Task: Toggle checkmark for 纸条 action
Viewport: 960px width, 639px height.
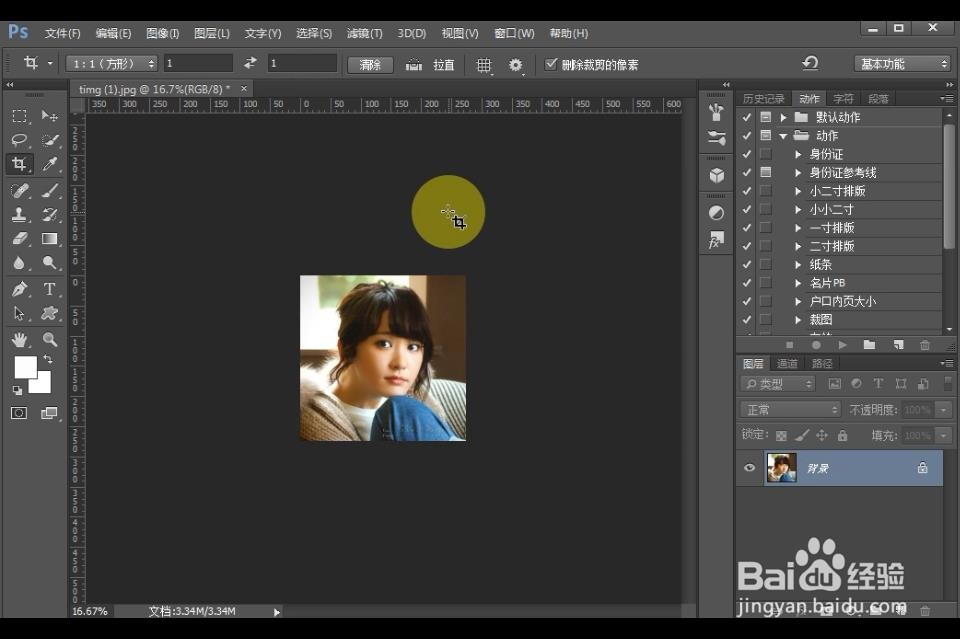Action: coord(746,264)
